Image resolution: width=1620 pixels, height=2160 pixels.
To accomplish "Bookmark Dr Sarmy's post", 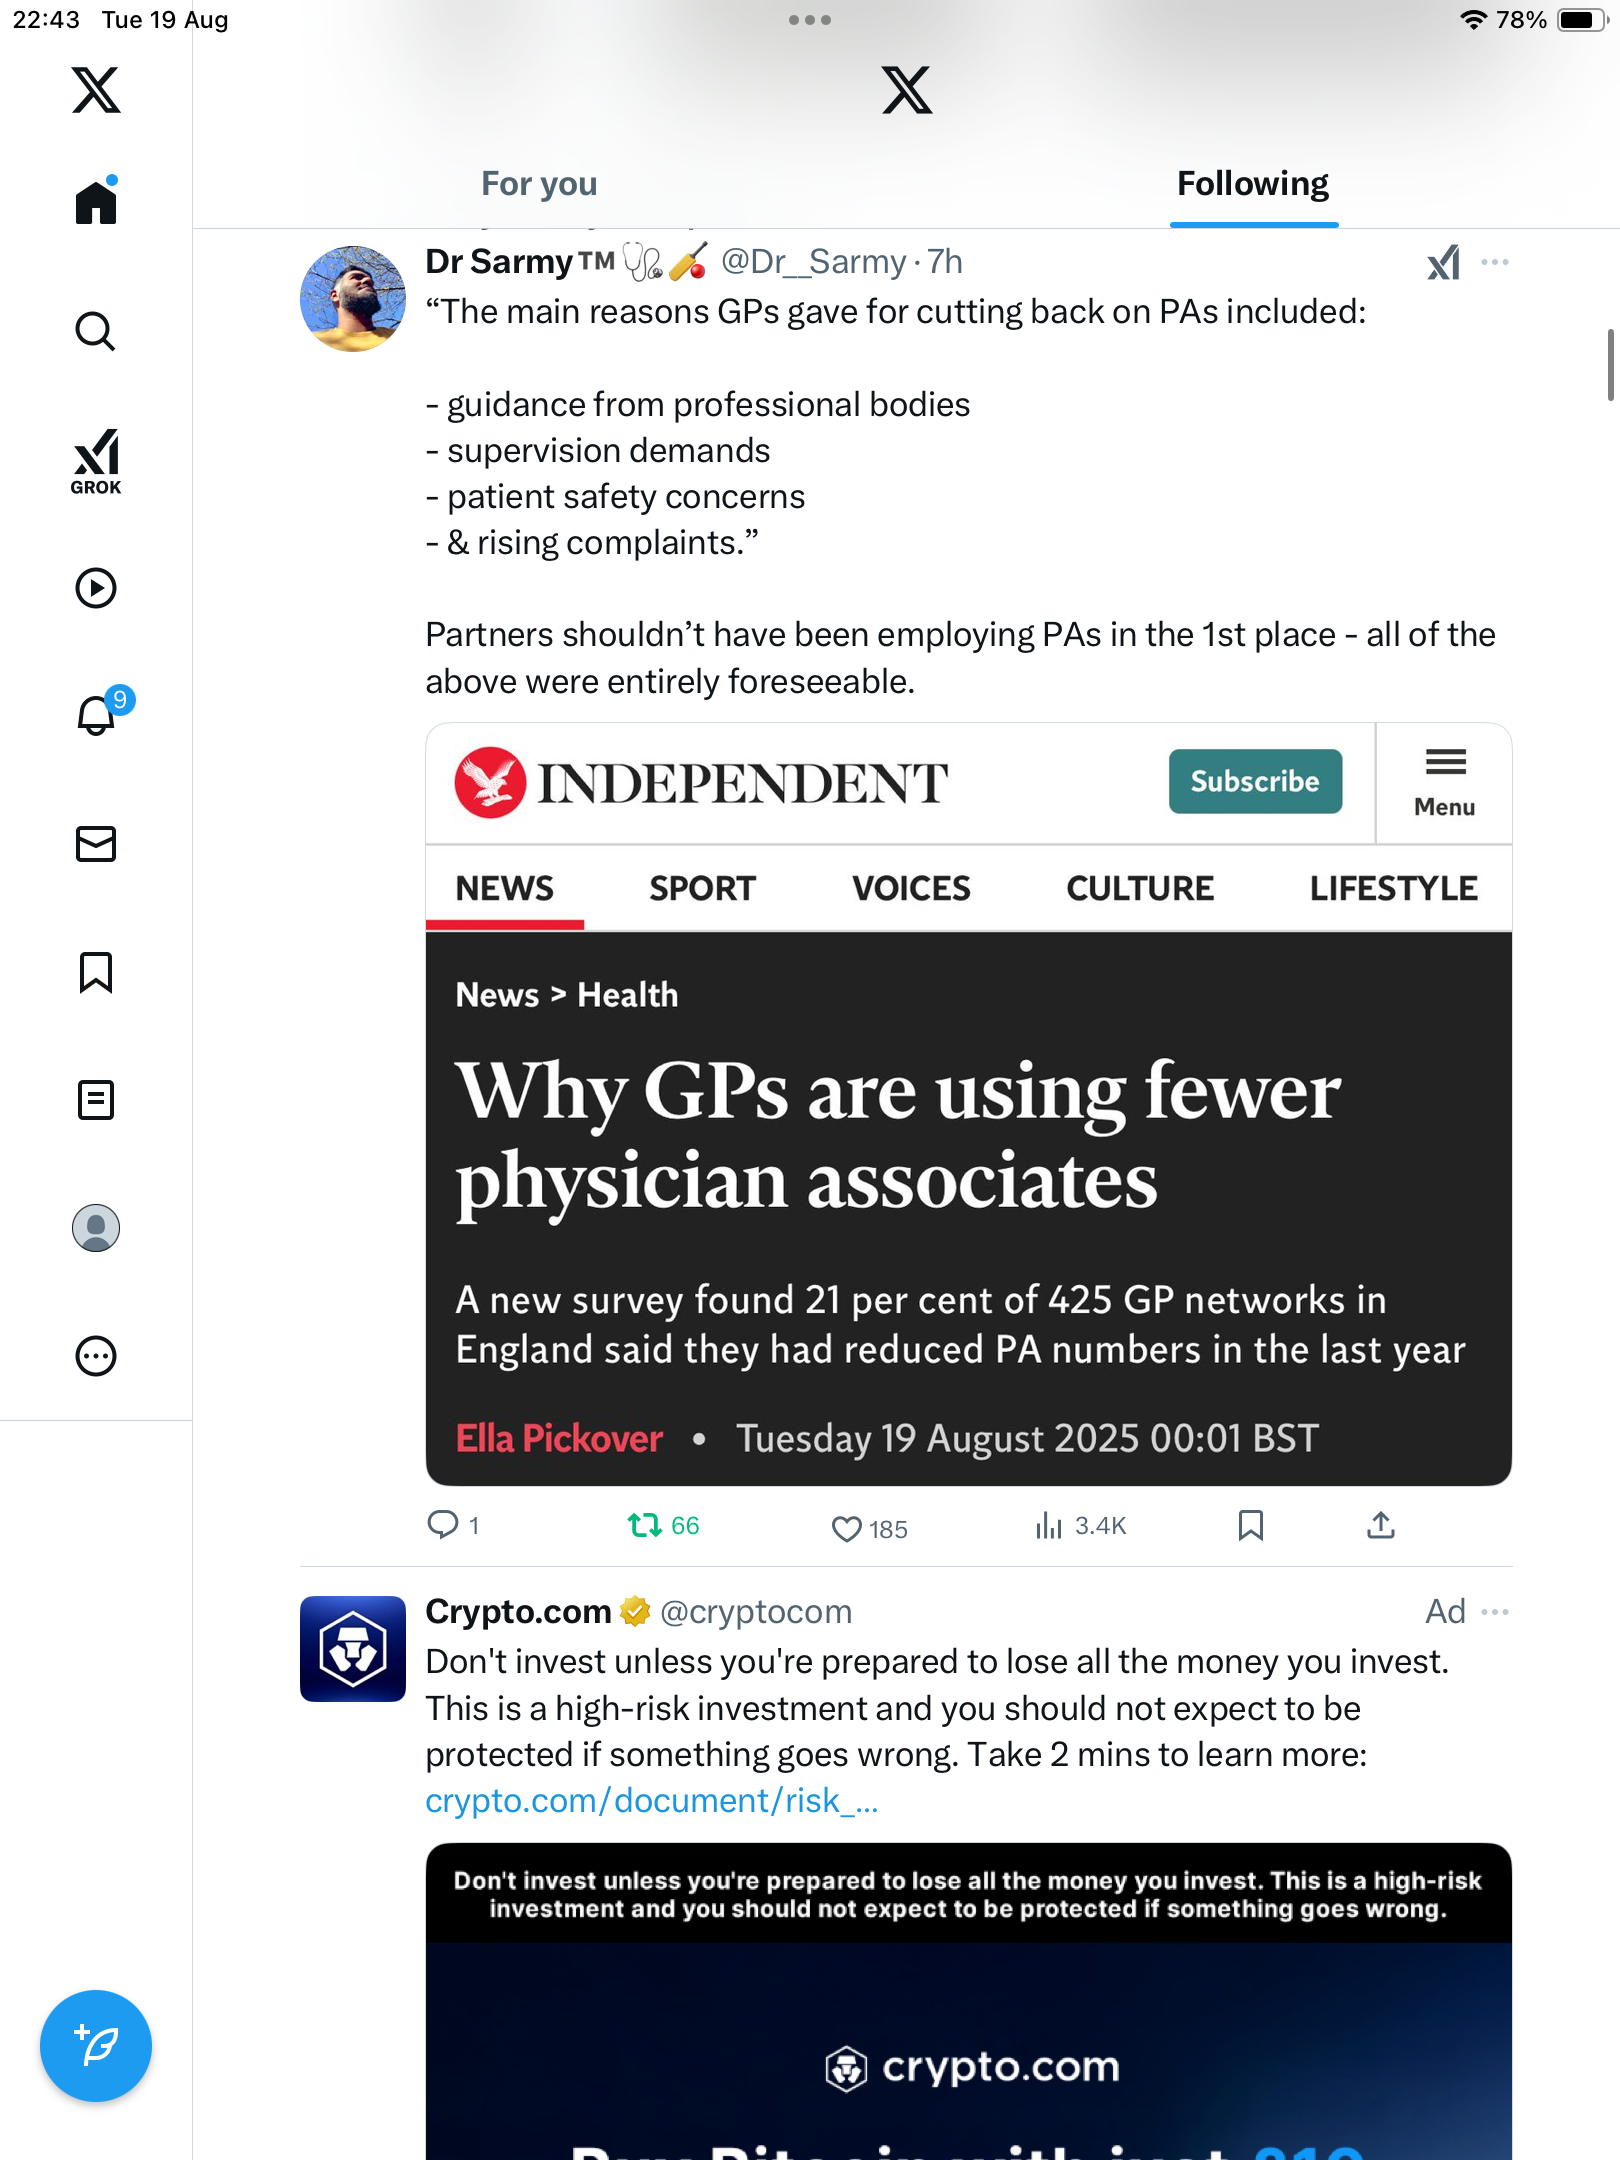I will (1250, 1525).
